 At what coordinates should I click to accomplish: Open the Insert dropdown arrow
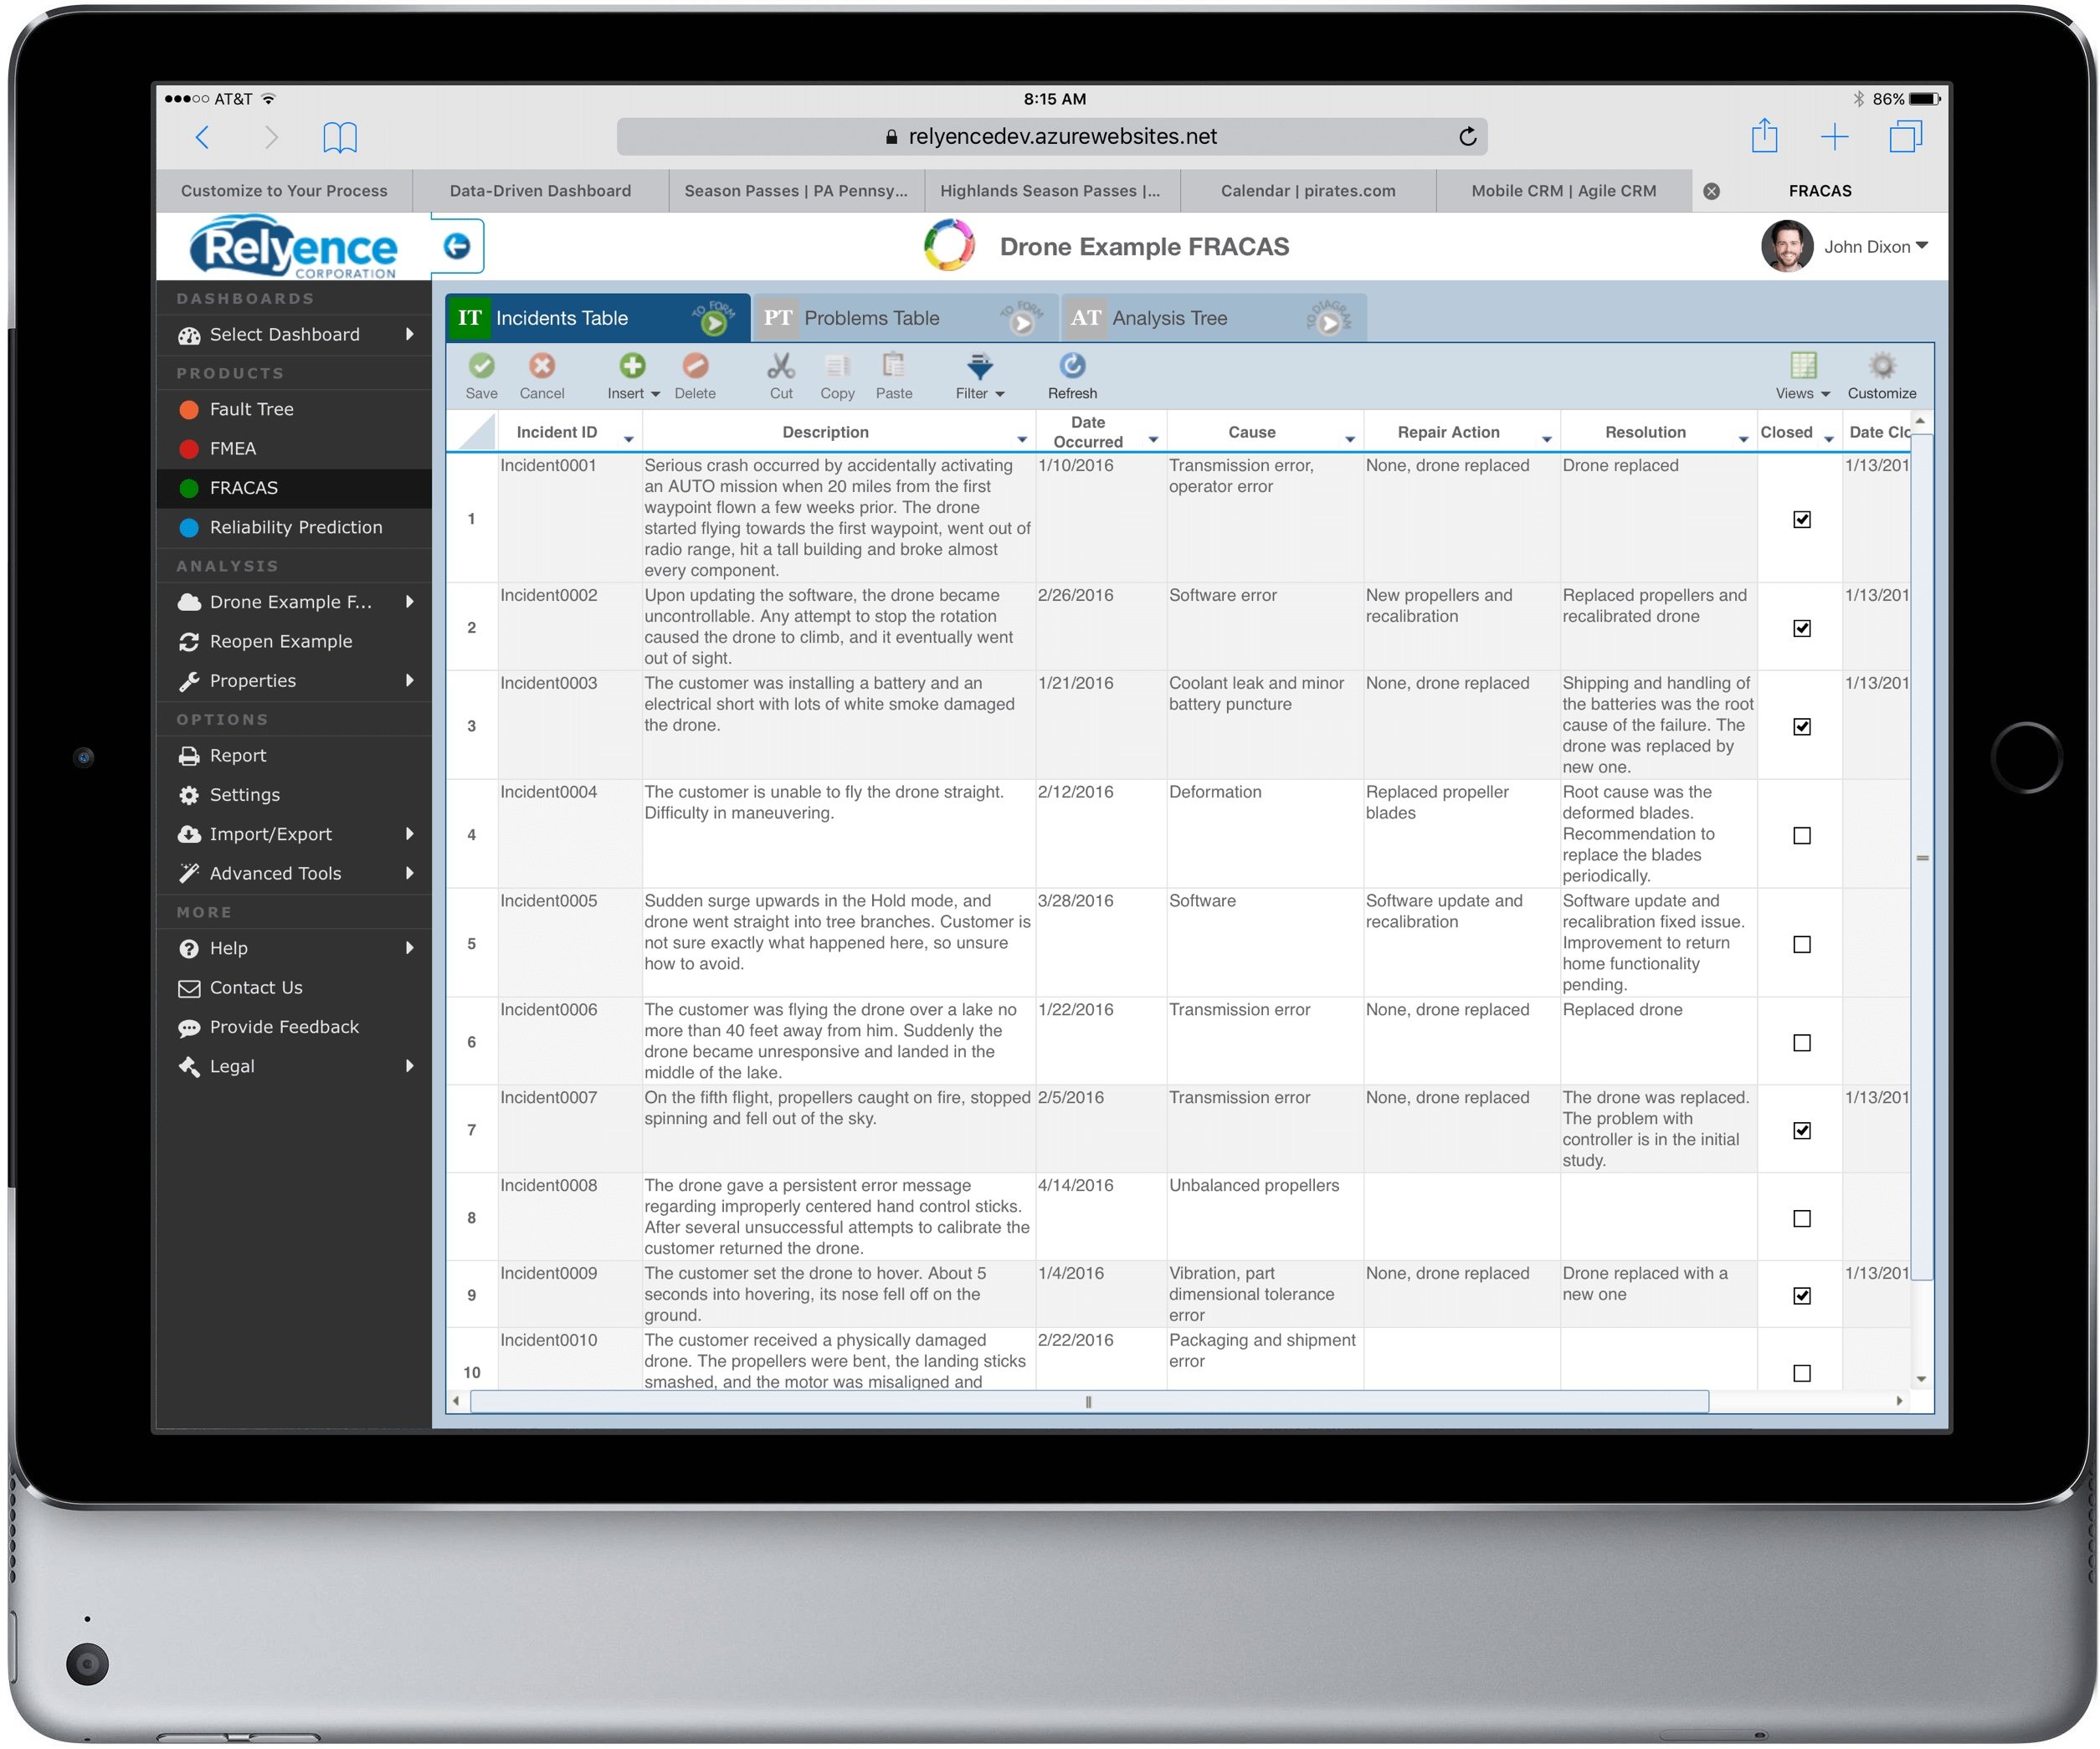tap(656, 393)
